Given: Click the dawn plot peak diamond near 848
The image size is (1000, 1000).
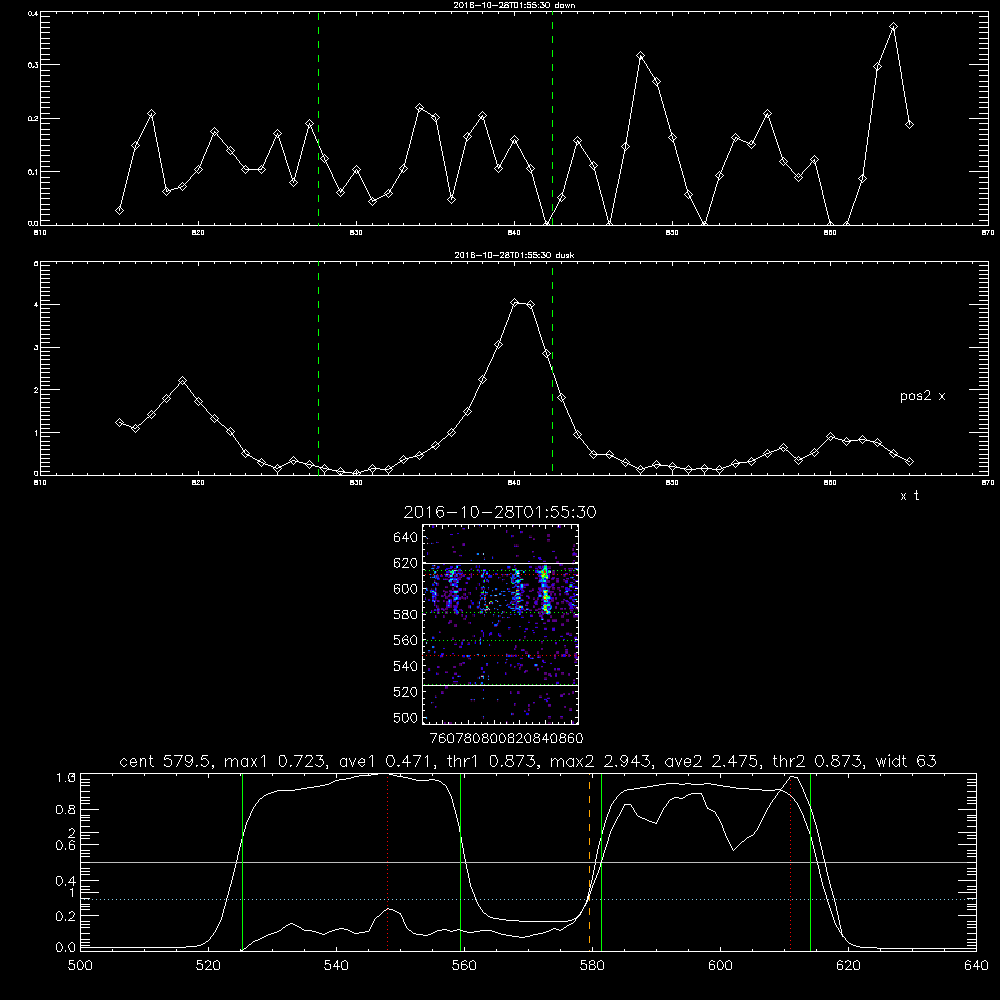Looking at the screenshot, I should click(641, 55).
